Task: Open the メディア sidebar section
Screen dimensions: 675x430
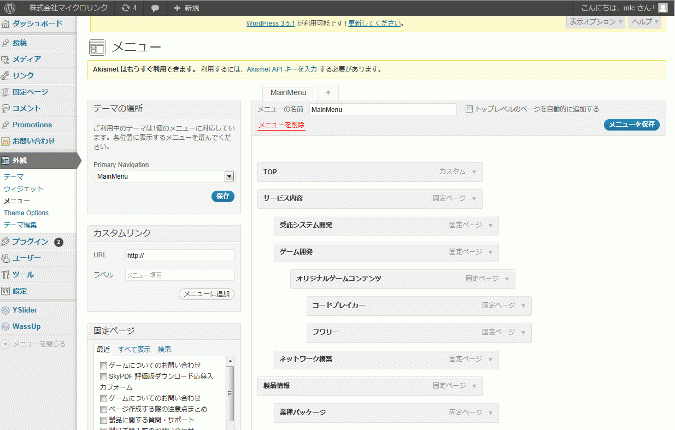Action: click(x=27, y=59)
